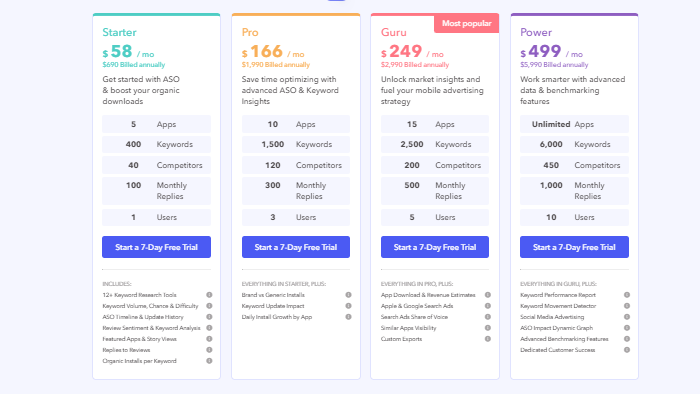Start the Guru plan 7-day free trial
The height and width of the screenshot is (394, 700).
pos(435,247)
